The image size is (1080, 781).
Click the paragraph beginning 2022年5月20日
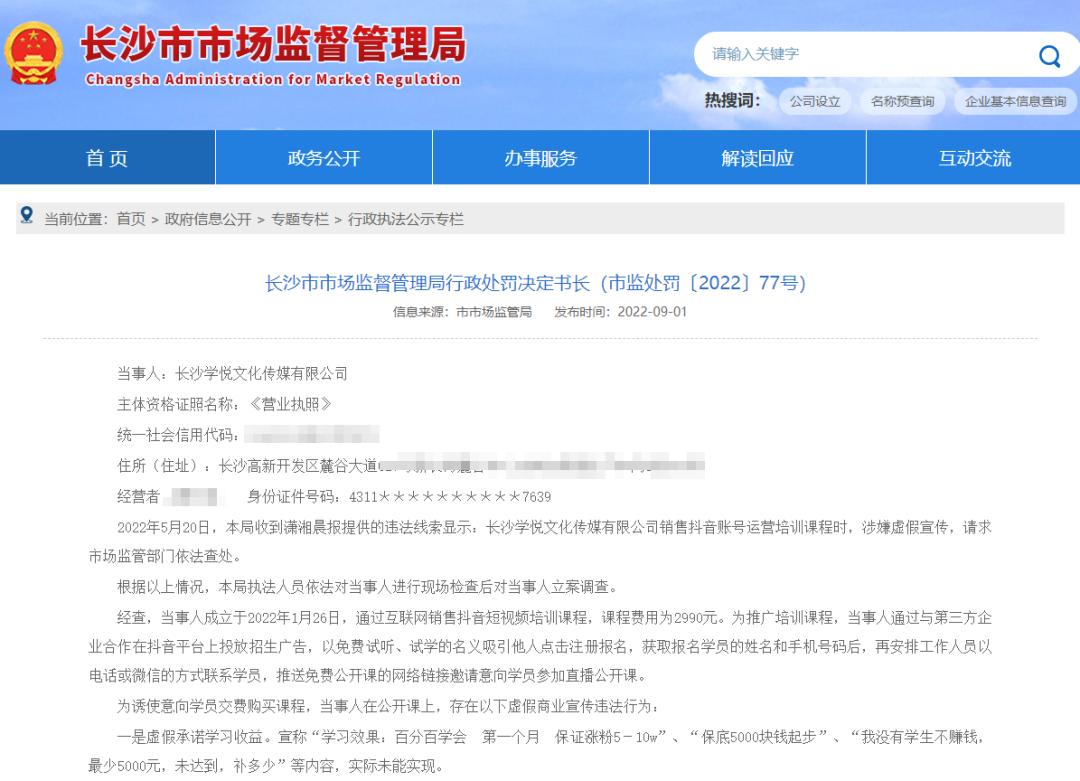(x=540, y=542)
